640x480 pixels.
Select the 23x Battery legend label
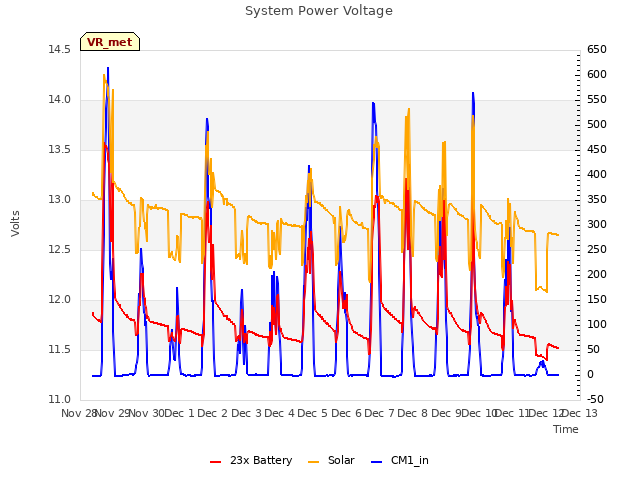coord(261,460)
